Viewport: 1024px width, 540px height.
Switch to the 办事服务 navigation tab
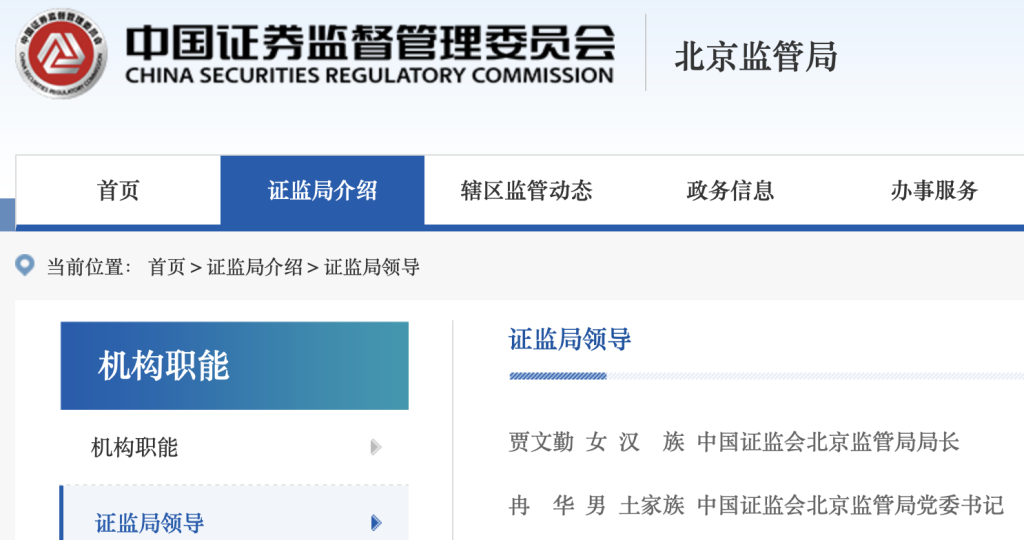click(933, 191)
